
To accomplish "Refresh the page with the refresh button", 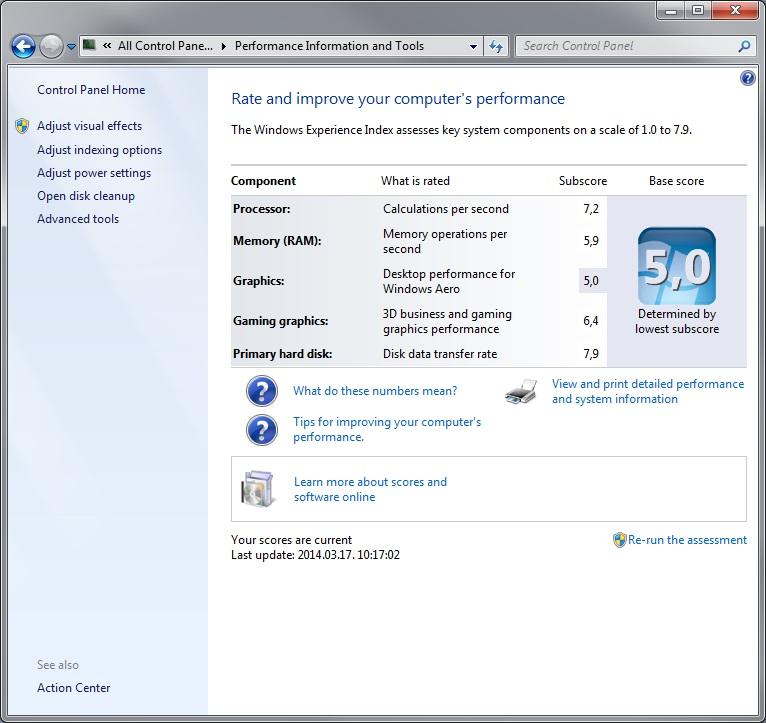I will tap(496, 46).
